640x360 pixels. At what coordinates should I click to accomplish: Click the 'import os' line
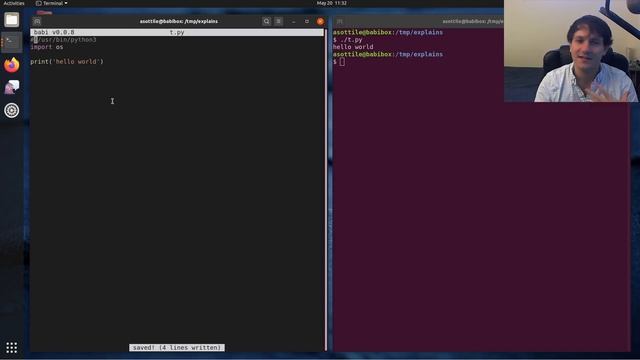47,47
